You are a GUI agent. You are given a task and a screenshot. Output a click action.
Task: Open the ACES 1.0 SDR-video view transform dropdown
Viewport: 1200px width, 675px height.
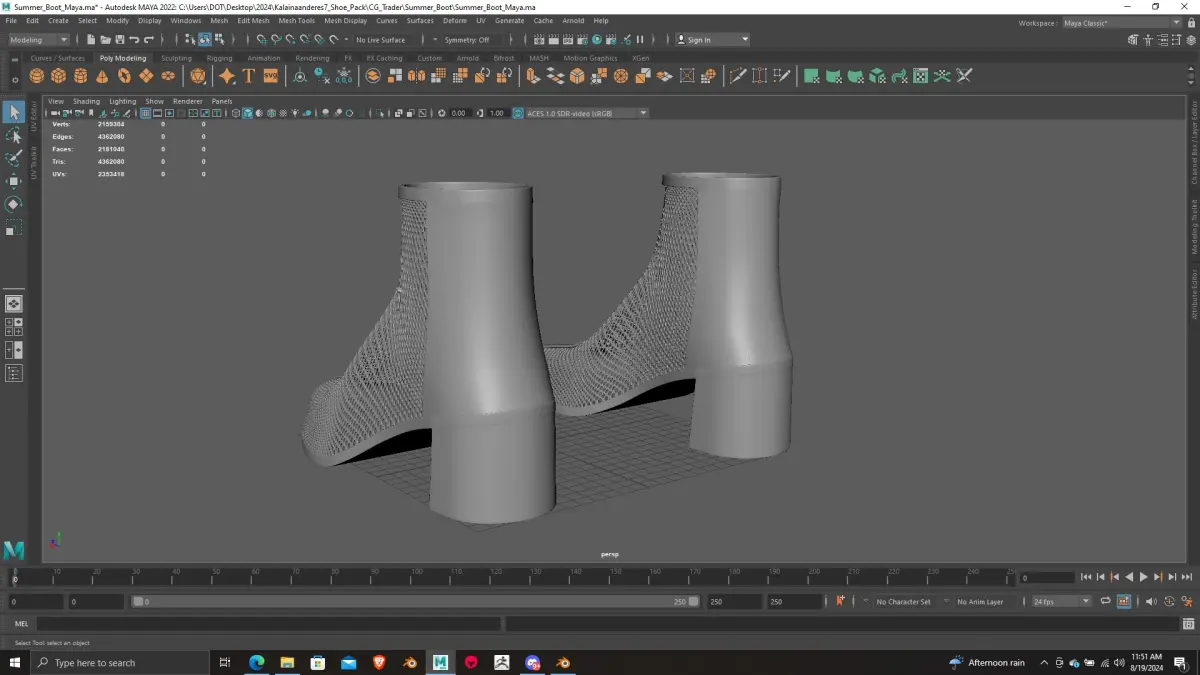586,113
